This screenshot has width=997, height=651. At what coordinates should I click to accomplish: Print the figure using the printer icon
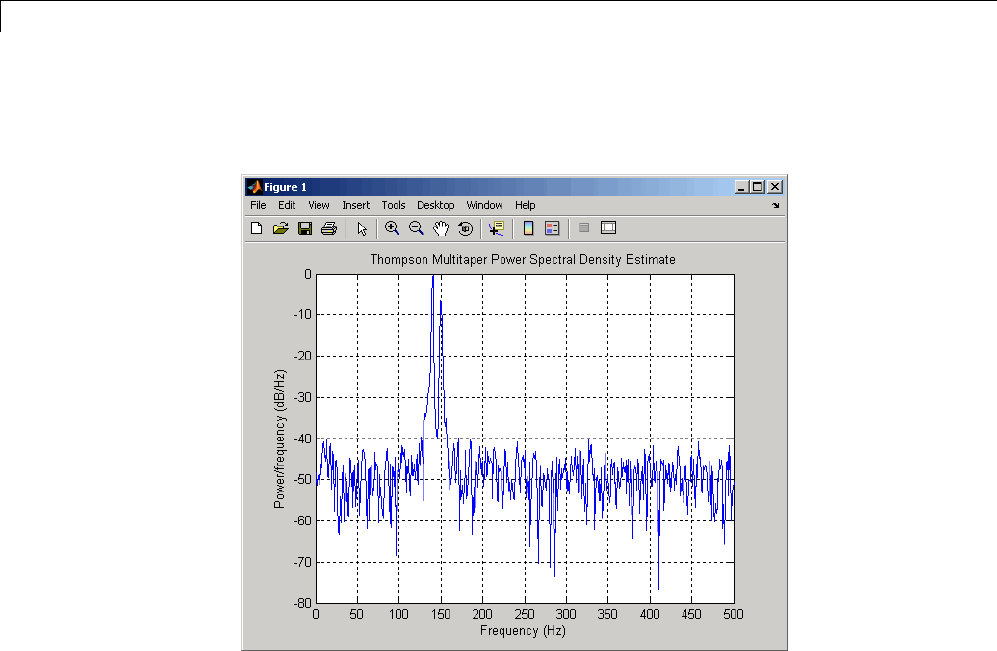click(328, 228)
